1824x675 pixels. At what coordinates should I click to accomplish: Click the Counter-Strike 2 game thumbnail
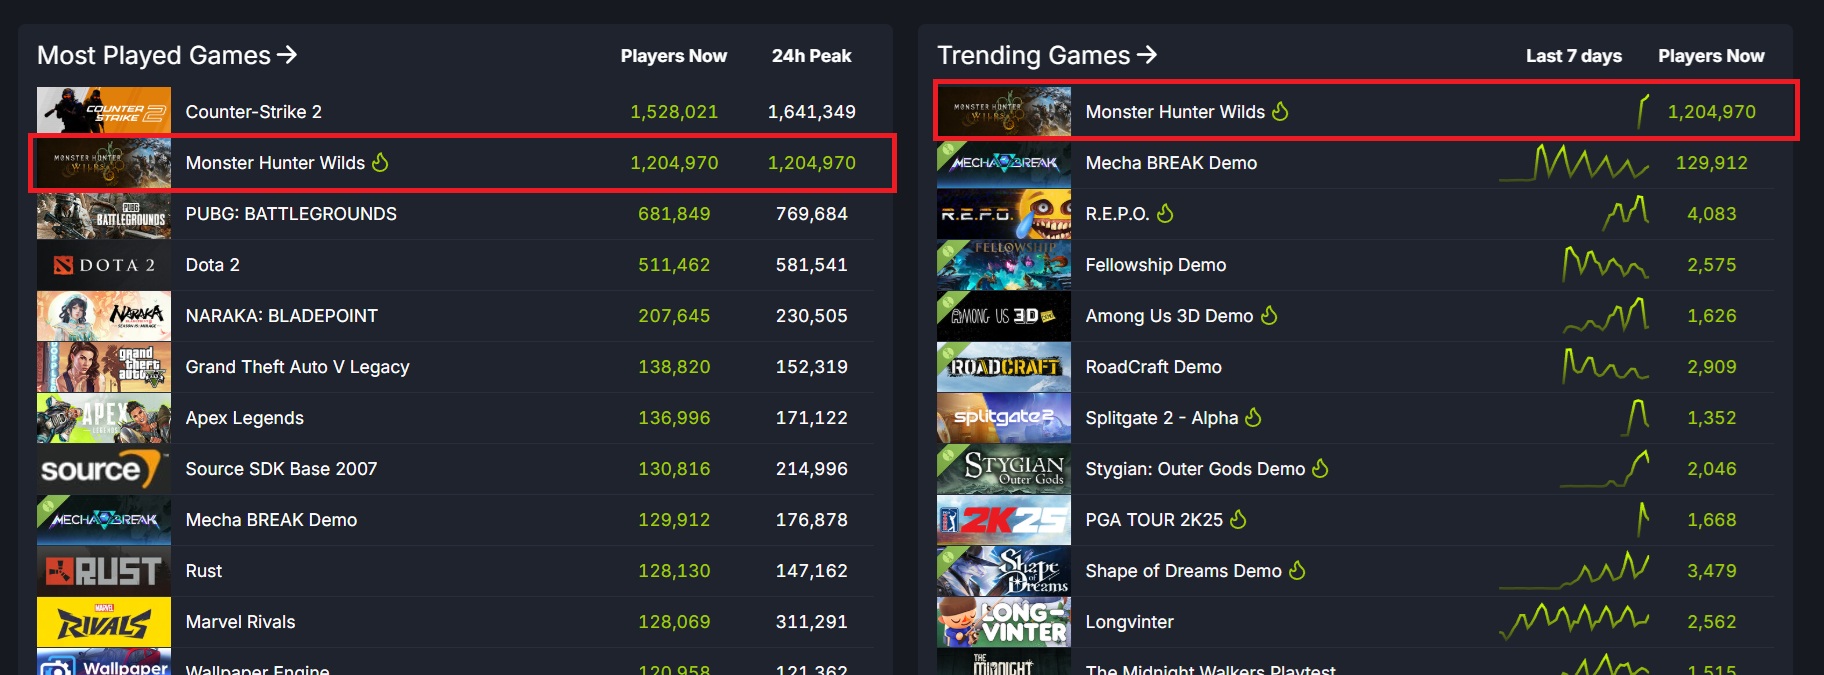click(x=104, y=111)
